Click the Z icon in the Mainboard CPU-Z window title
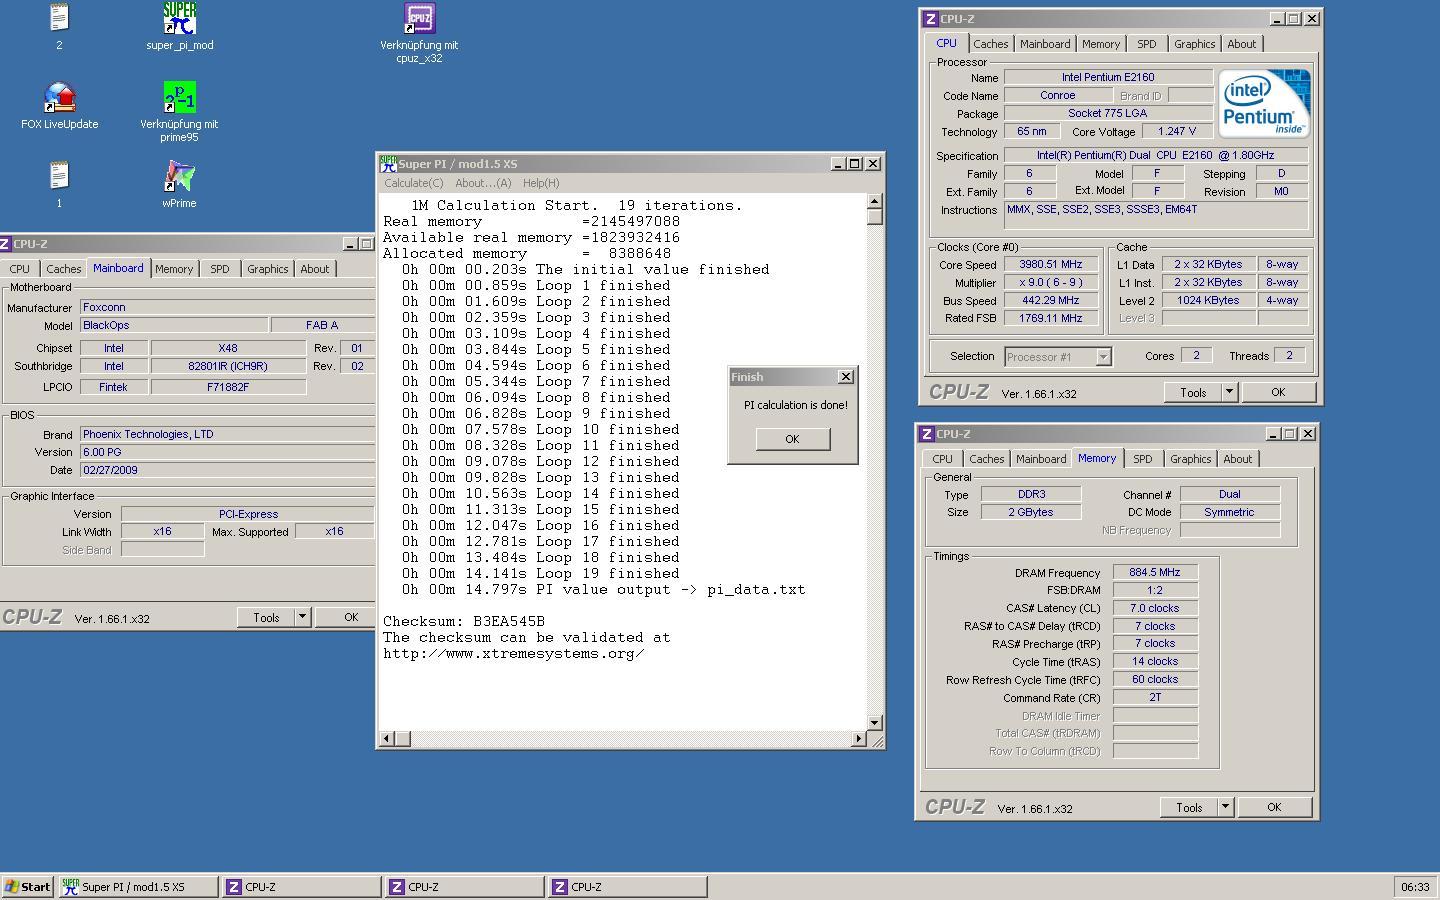 [5, 243]
